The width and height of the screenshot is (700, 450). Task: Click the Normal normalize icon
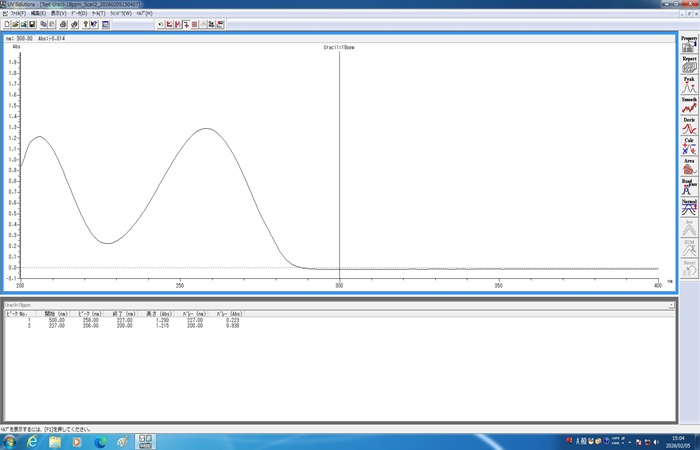[x=689, y=208]
